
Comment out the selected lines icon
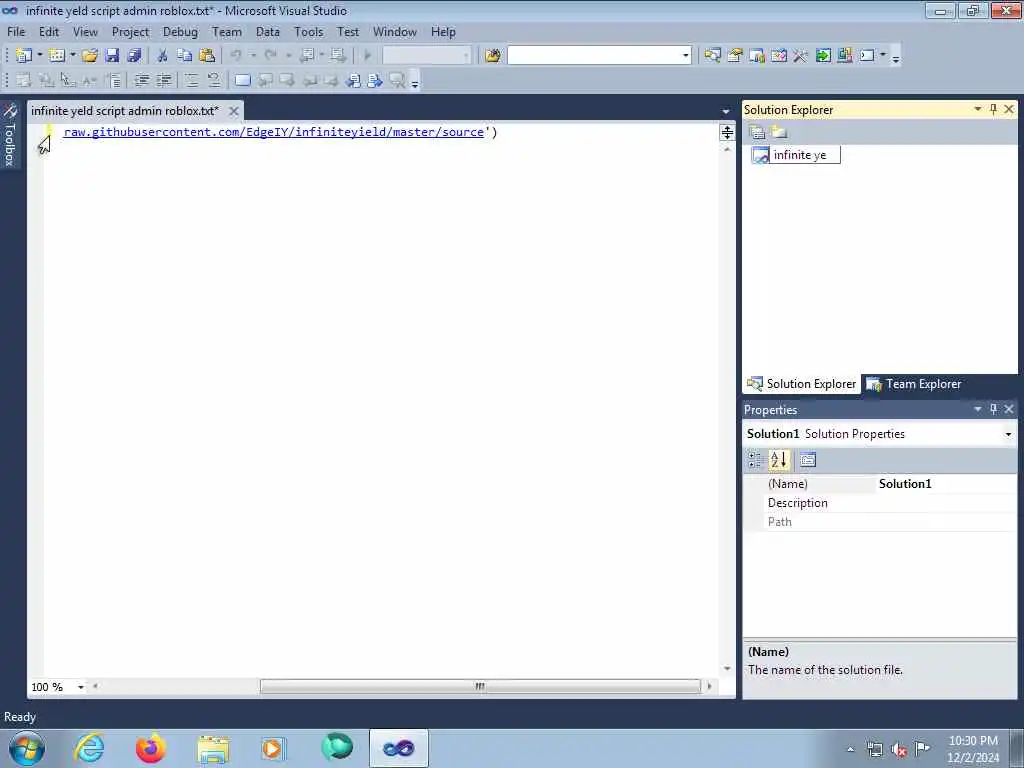click(191, 80)
